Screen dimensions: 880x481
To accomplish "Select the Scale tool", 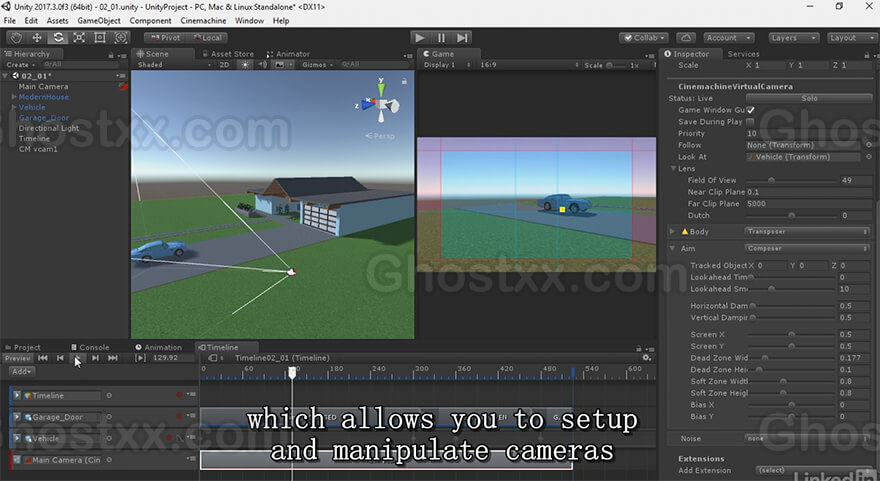I will (x=79, y=38).
